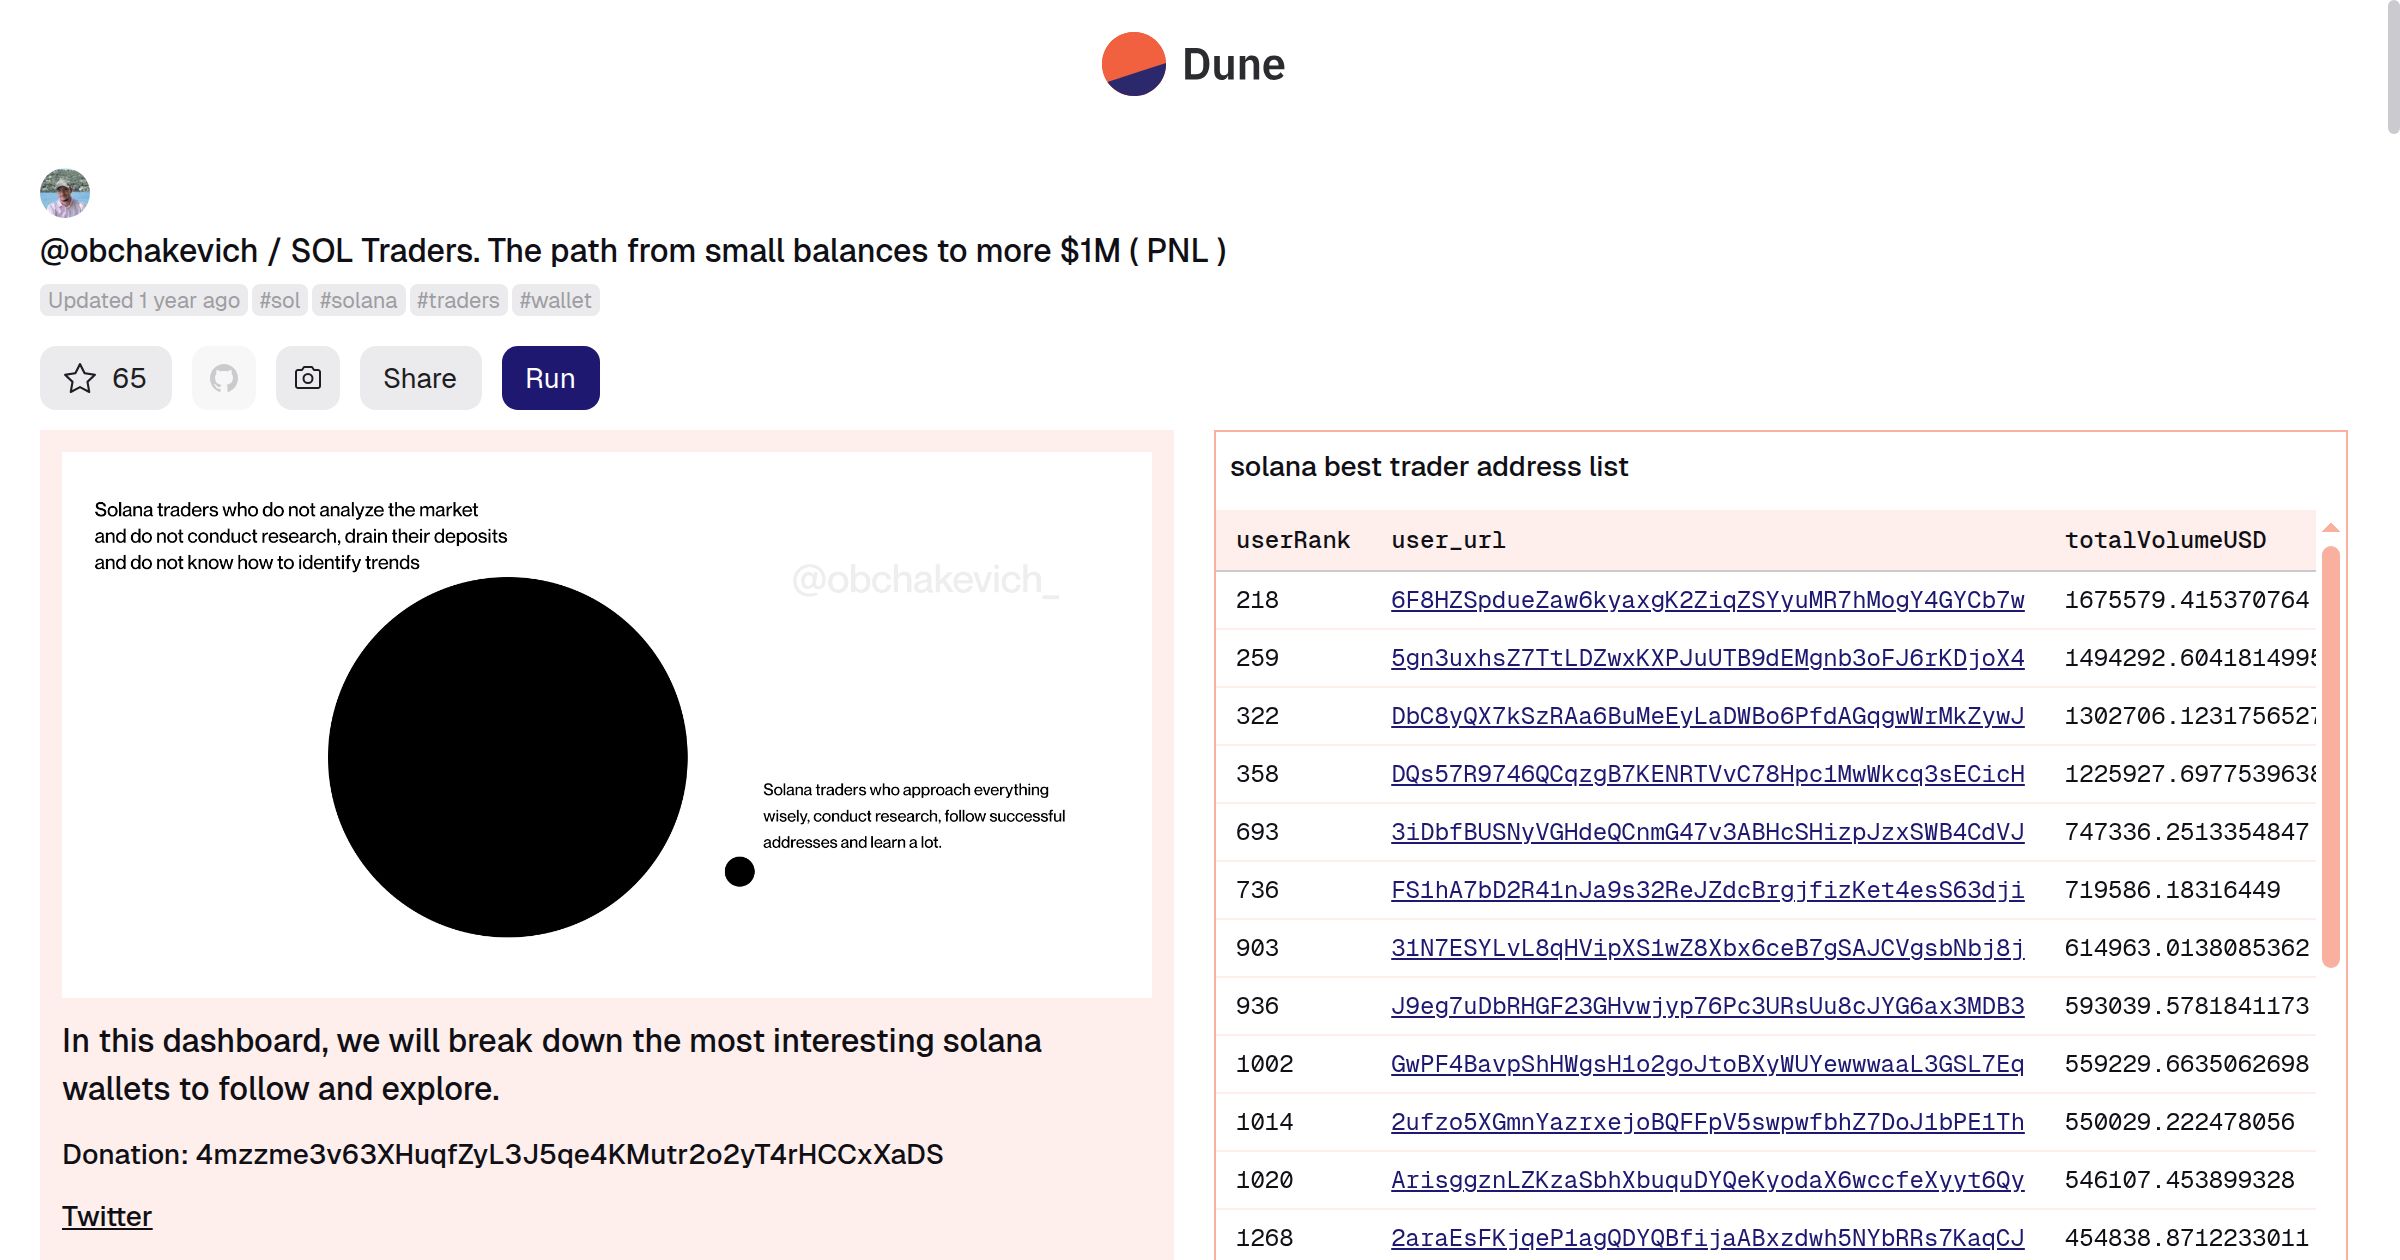Open the Twitter link
This screenshot has height=1260, width=2400.
pos(107,1216)
